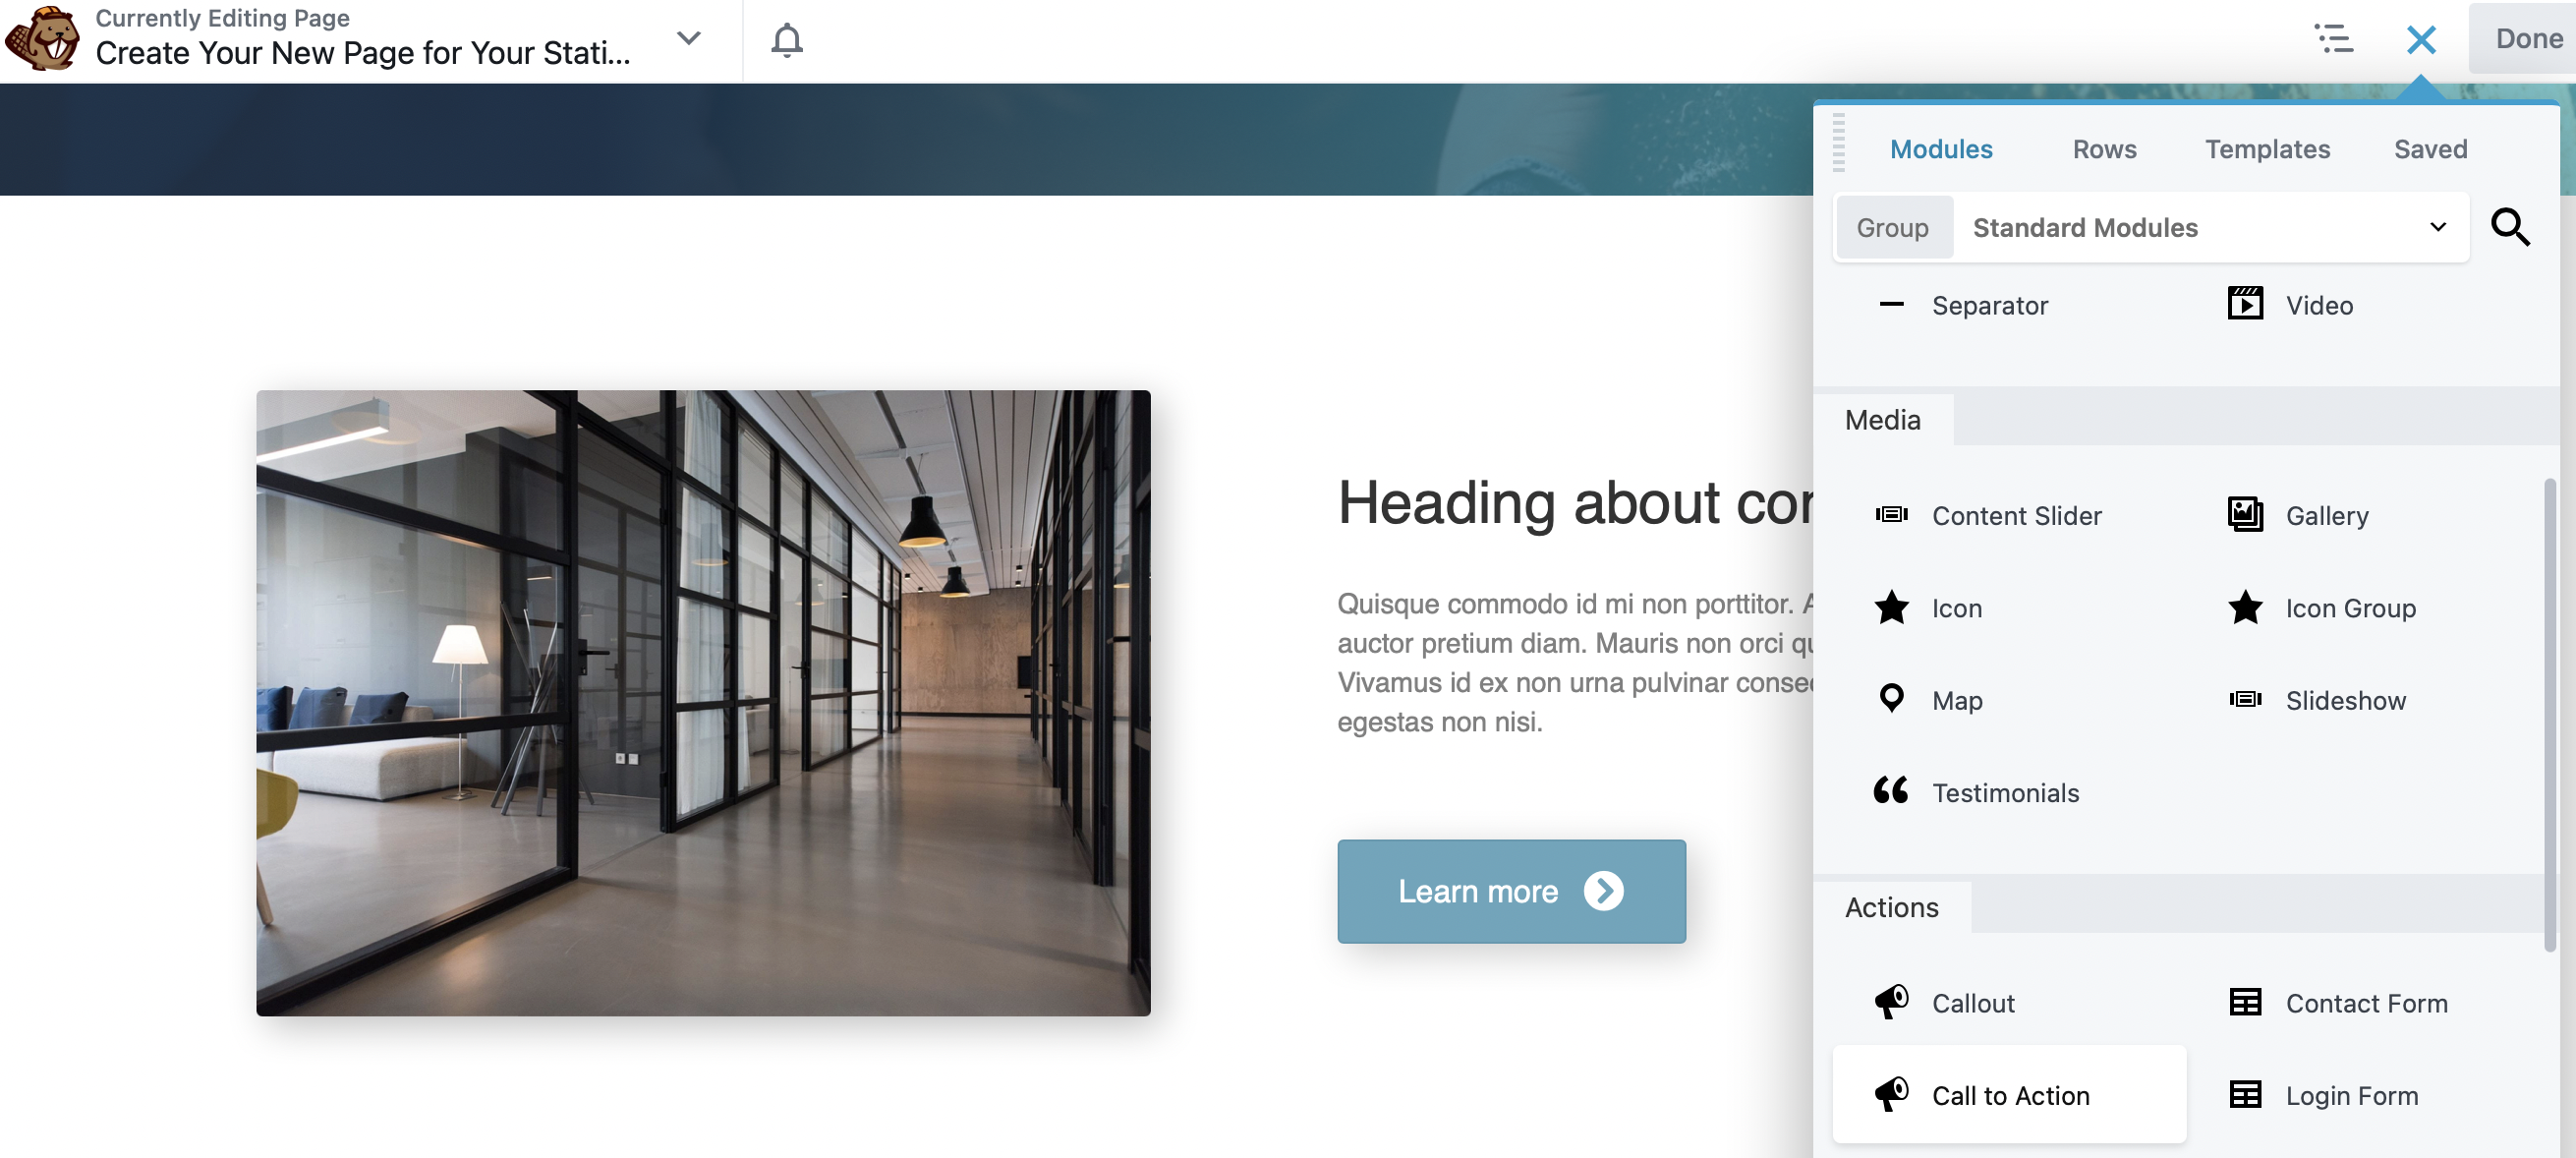Select the Slideshow module icon
Viewport: 2576px width, 1158px height.
(2243, 698)
